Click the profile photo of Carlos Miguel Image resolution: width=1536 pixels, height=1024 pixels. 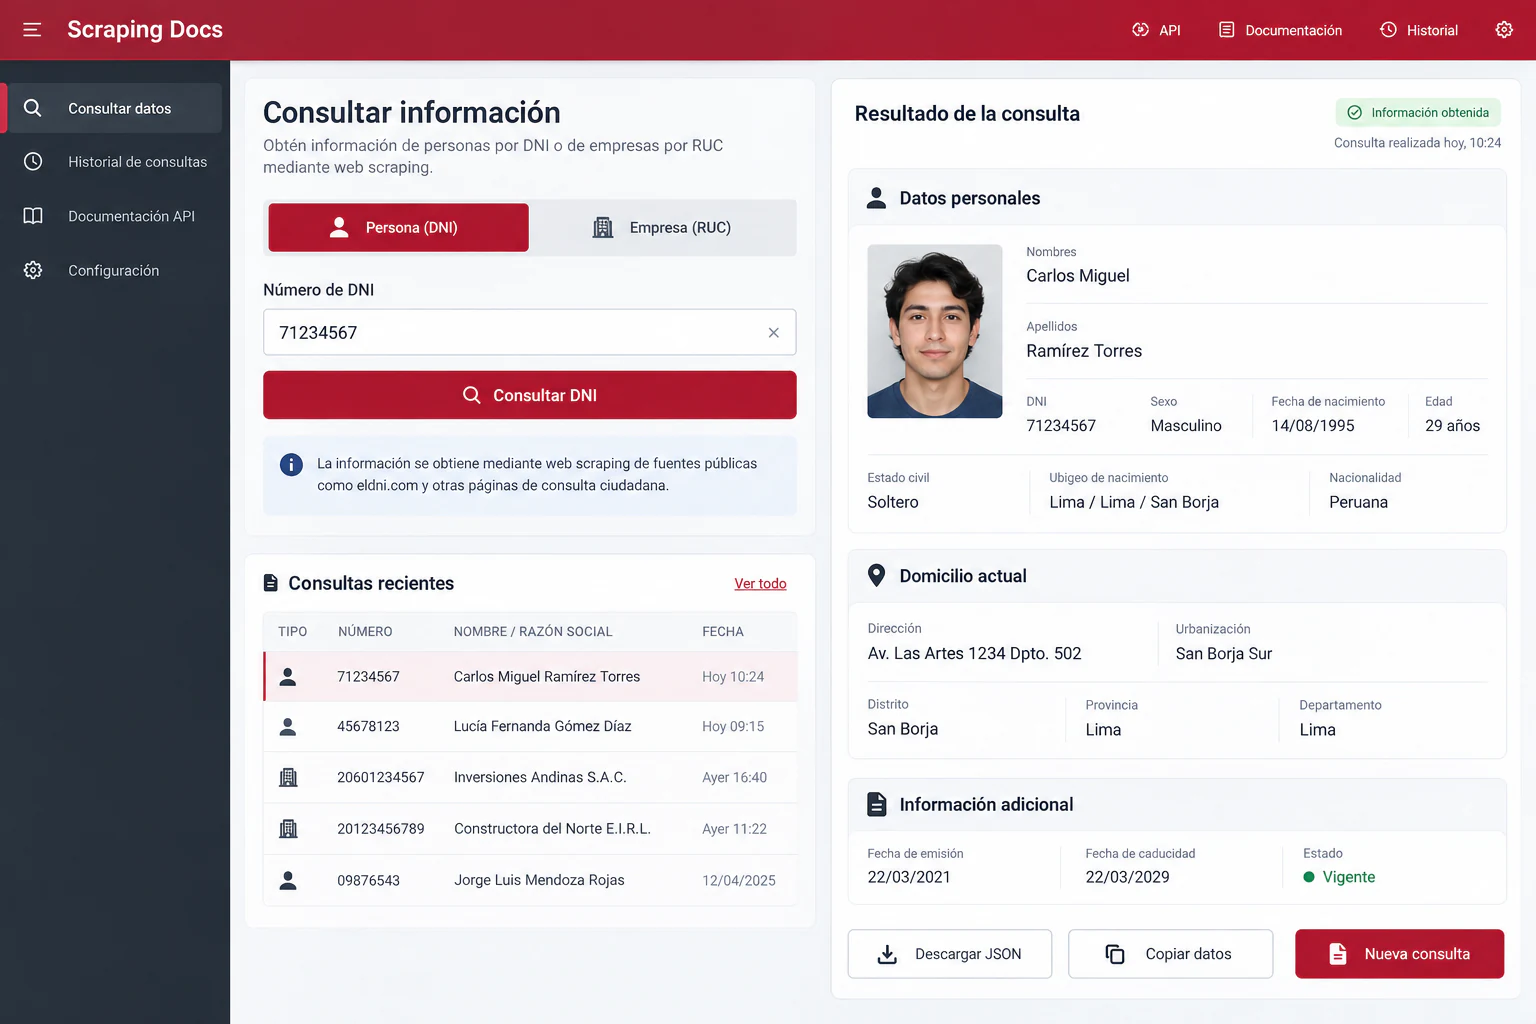(x=935, y=331)
